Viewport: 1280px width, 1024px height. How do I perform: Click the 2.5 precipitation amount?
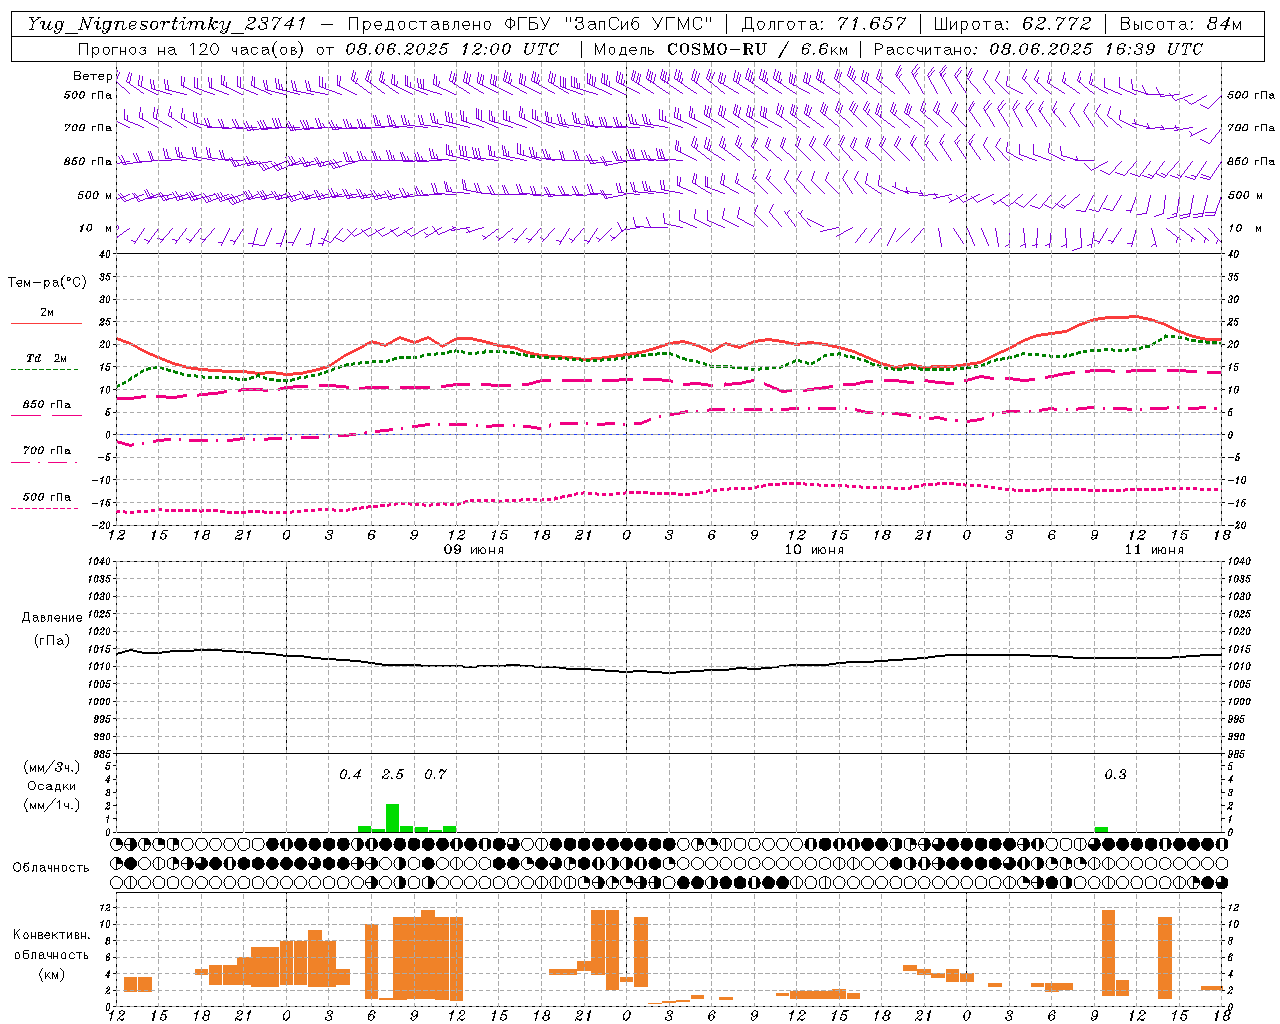tap(393, 774)
